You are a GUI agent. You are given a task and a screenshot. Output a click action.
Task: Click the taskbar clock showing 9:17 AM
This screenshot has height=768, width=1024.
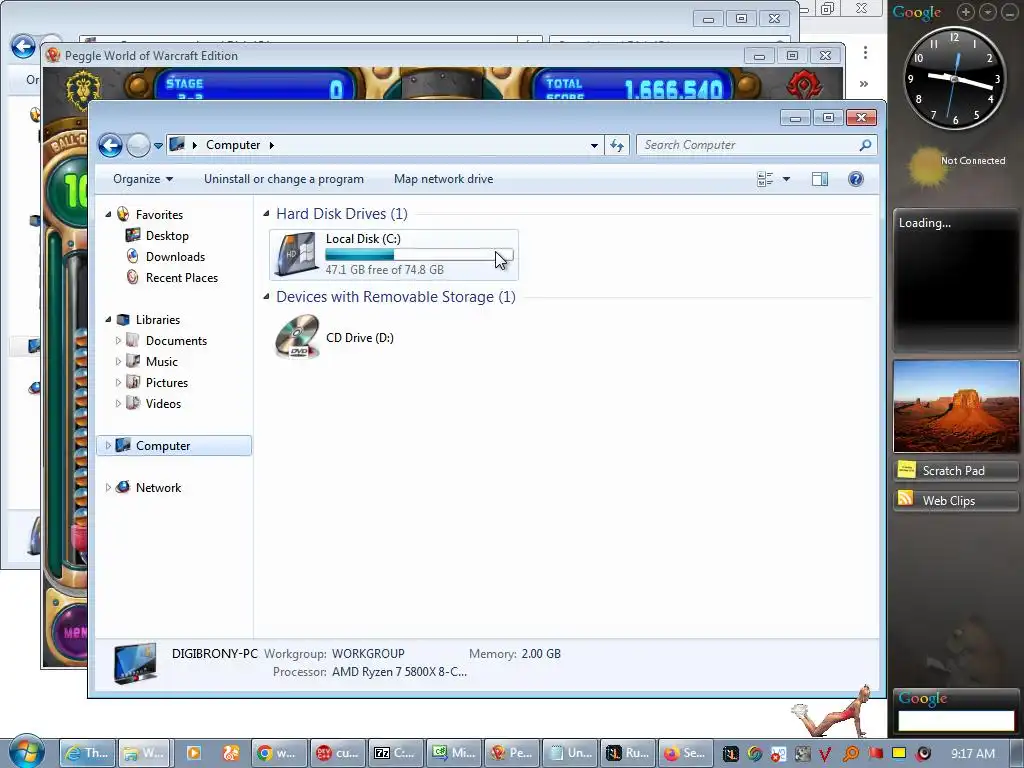point(973,753)
